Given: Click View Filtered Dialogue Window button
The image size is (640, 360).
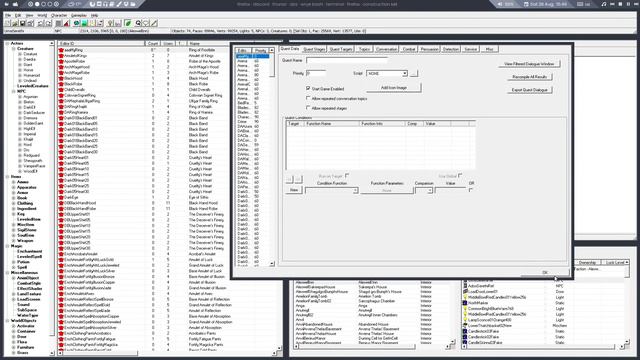Looking at the screenshot, I should coord(529,64).
